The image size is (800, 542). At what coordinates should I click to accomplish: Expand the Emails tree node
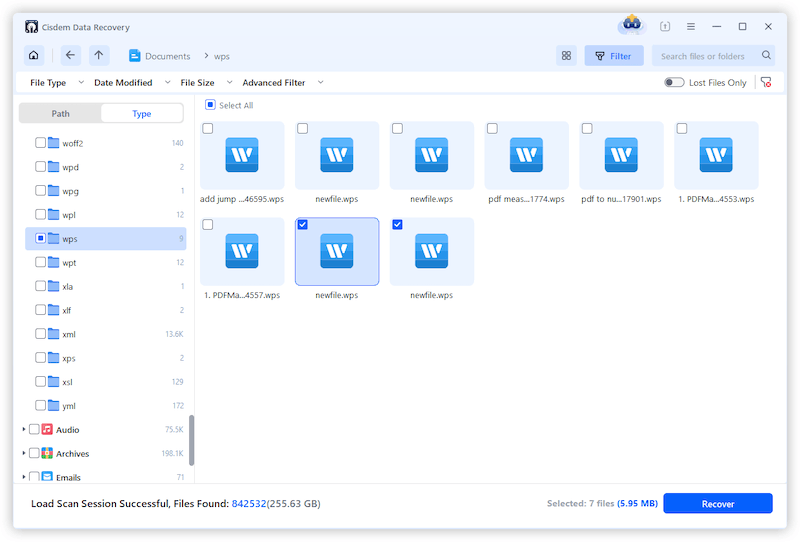point(23,477)
